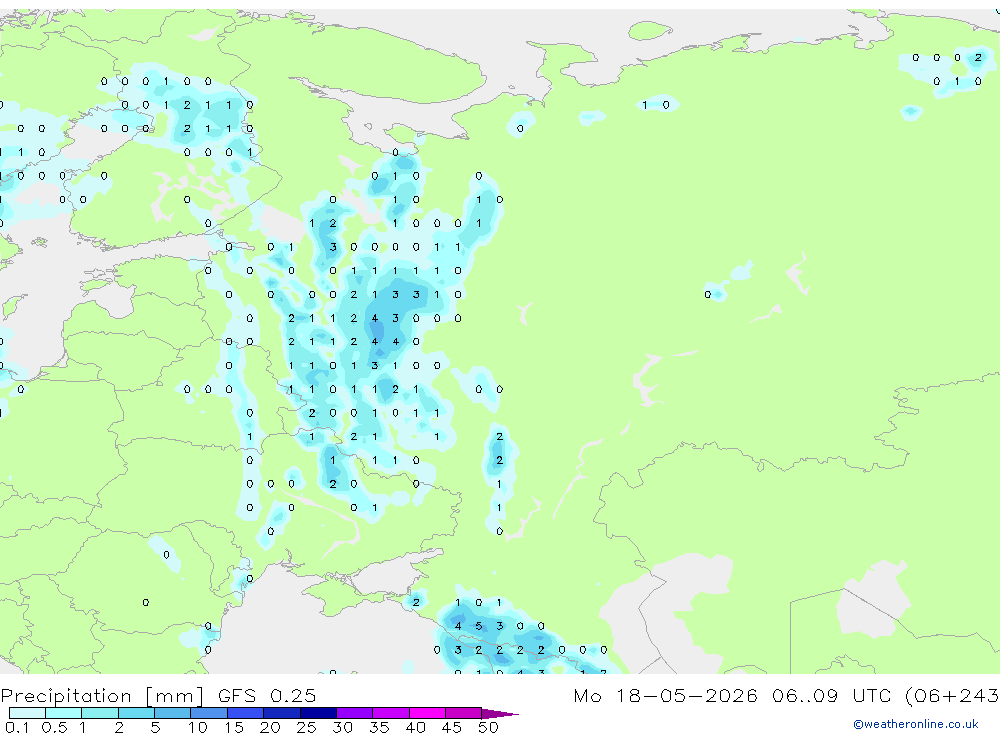Viewport: 1000px width, 733px height.
Task: Select the 'GFS 0.25' model label
Action: coord(267,696)
